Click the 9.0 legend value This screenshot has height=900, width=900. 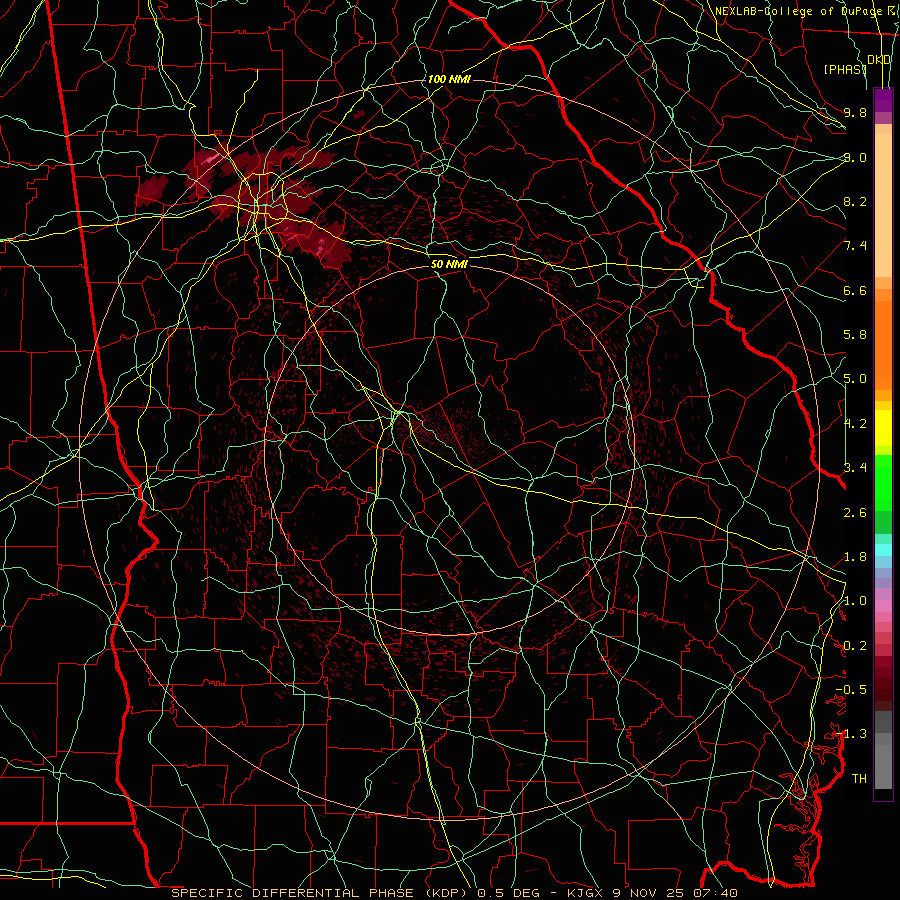pyautogui.click(x=855, y=157)
